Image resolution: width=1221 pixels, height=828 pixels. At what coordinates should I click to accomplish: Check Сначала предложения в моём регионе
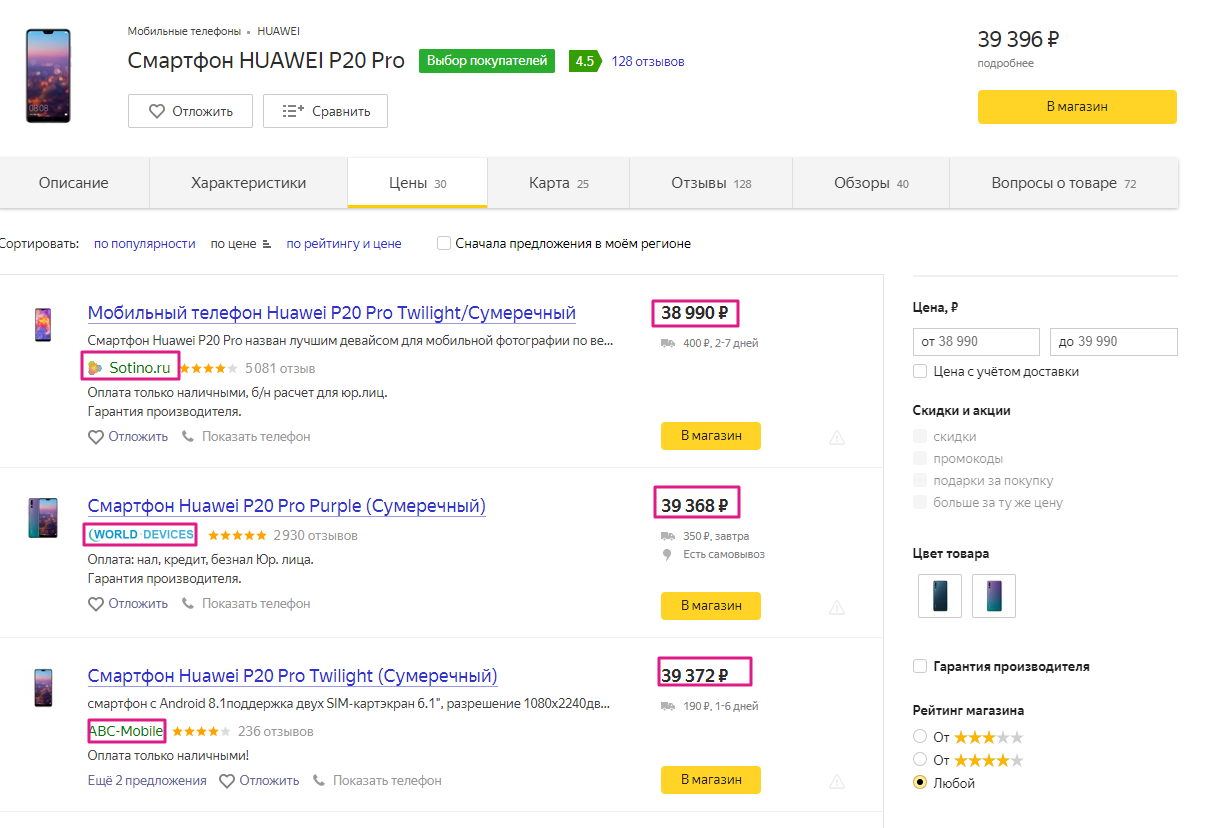click(444, 243)
